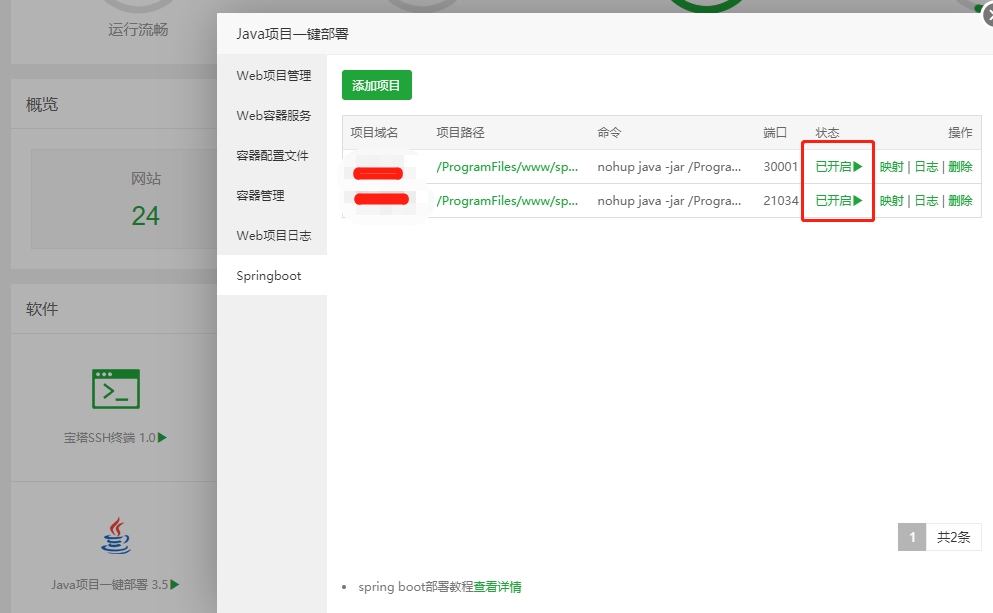Open the Web项目日志 tab
Image resolution: width=993 pixels, height=613 pixels.
click(273, 235)
